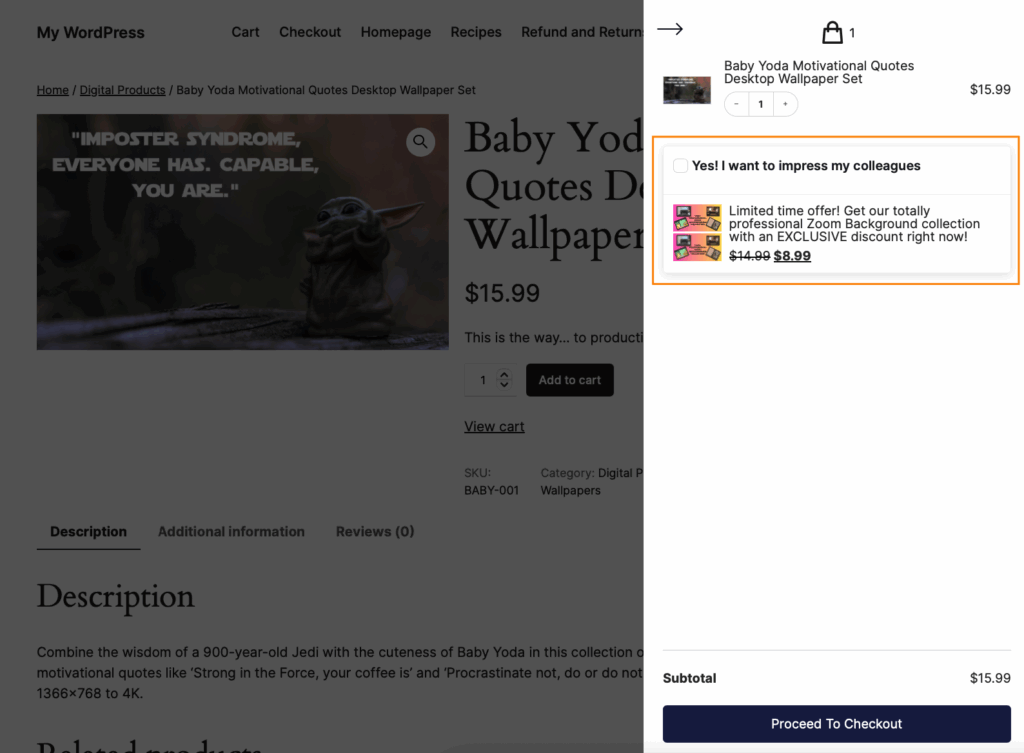Click the struck-through $14.99 price
This screenshot has height=753, width=1024.
[x=750, y=256]
